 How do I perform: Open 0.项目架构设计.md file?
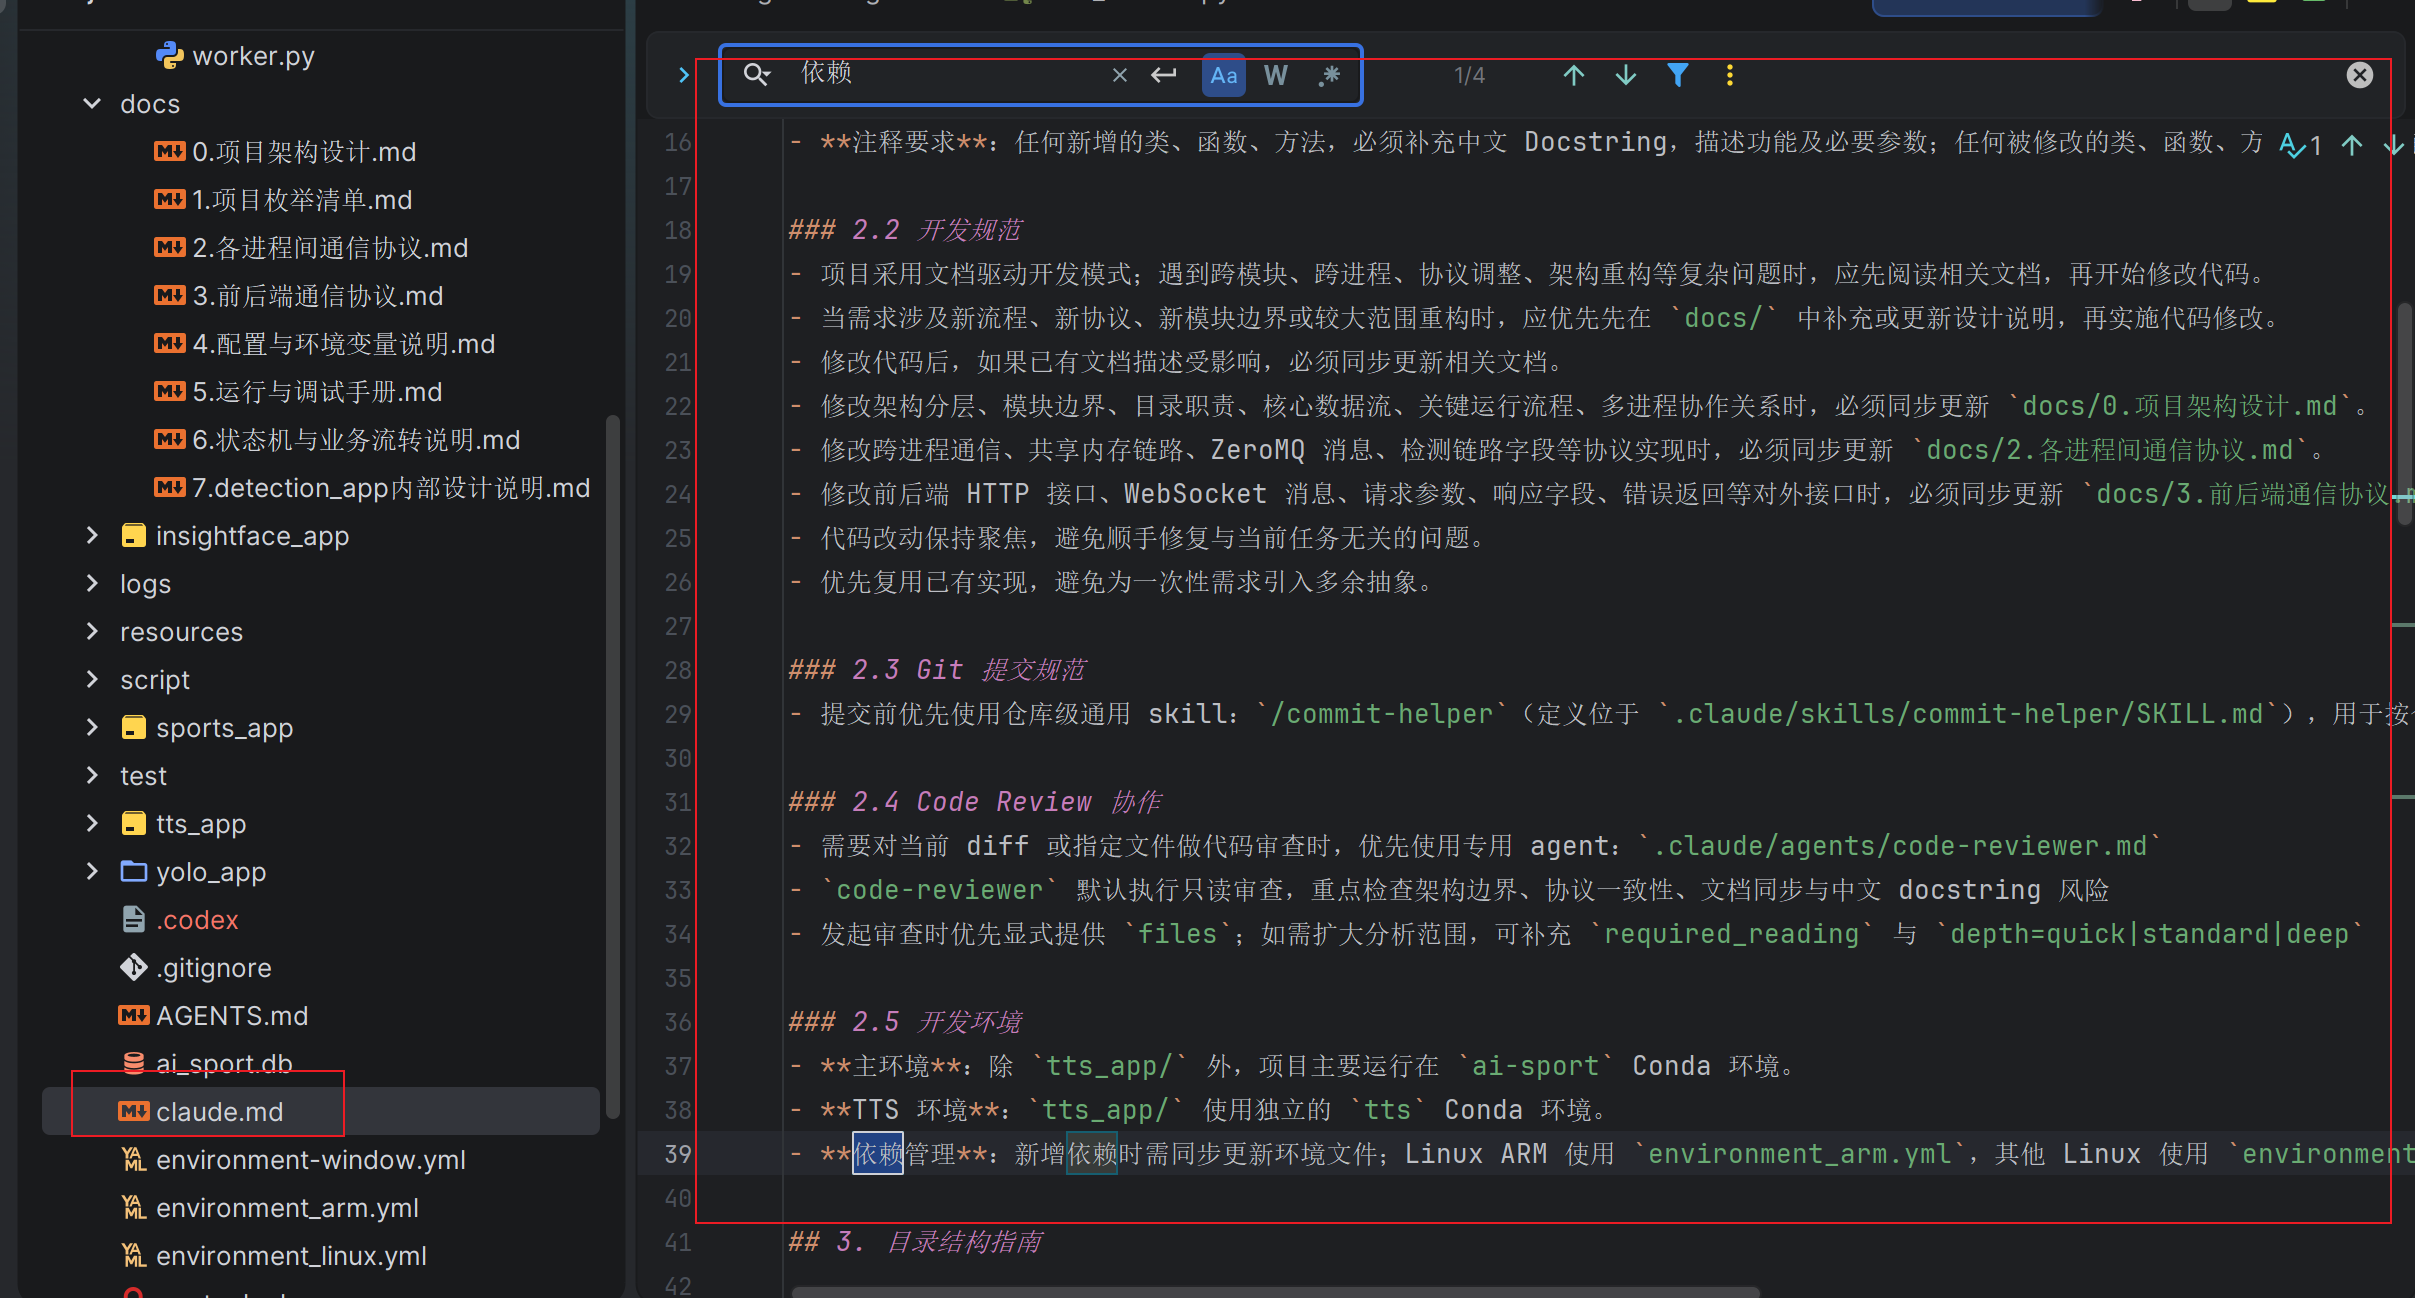pos(303,152)
